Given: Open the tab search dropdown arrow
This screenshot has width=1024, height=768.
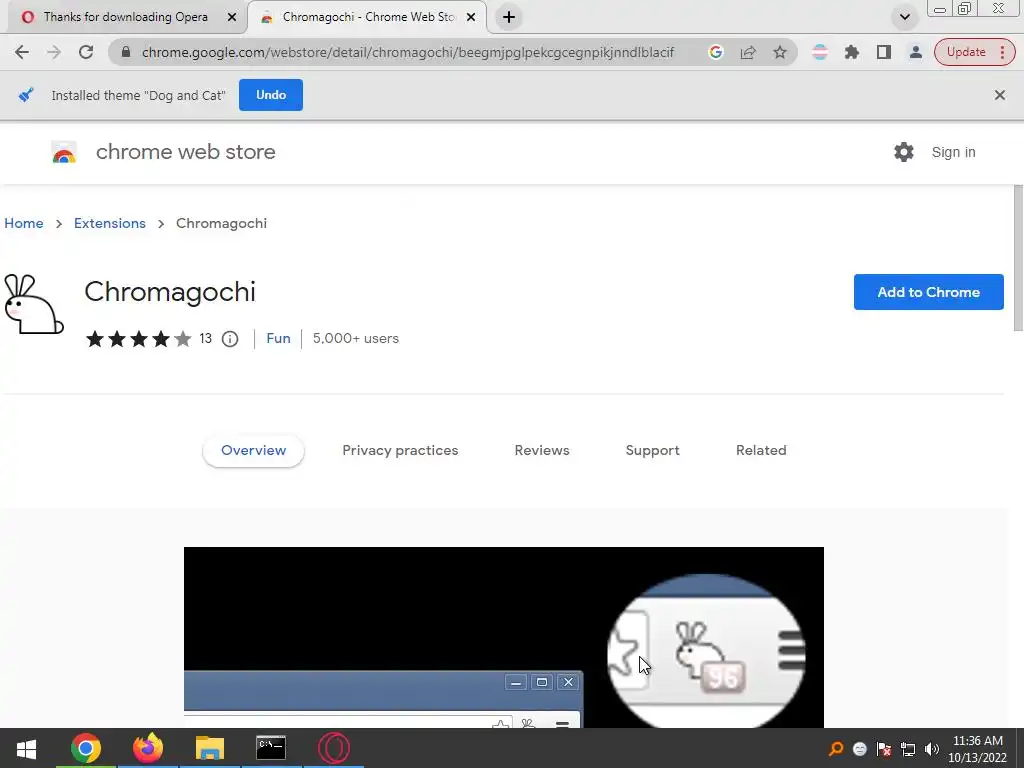Looking at the screenshot, I should point(904,17).
